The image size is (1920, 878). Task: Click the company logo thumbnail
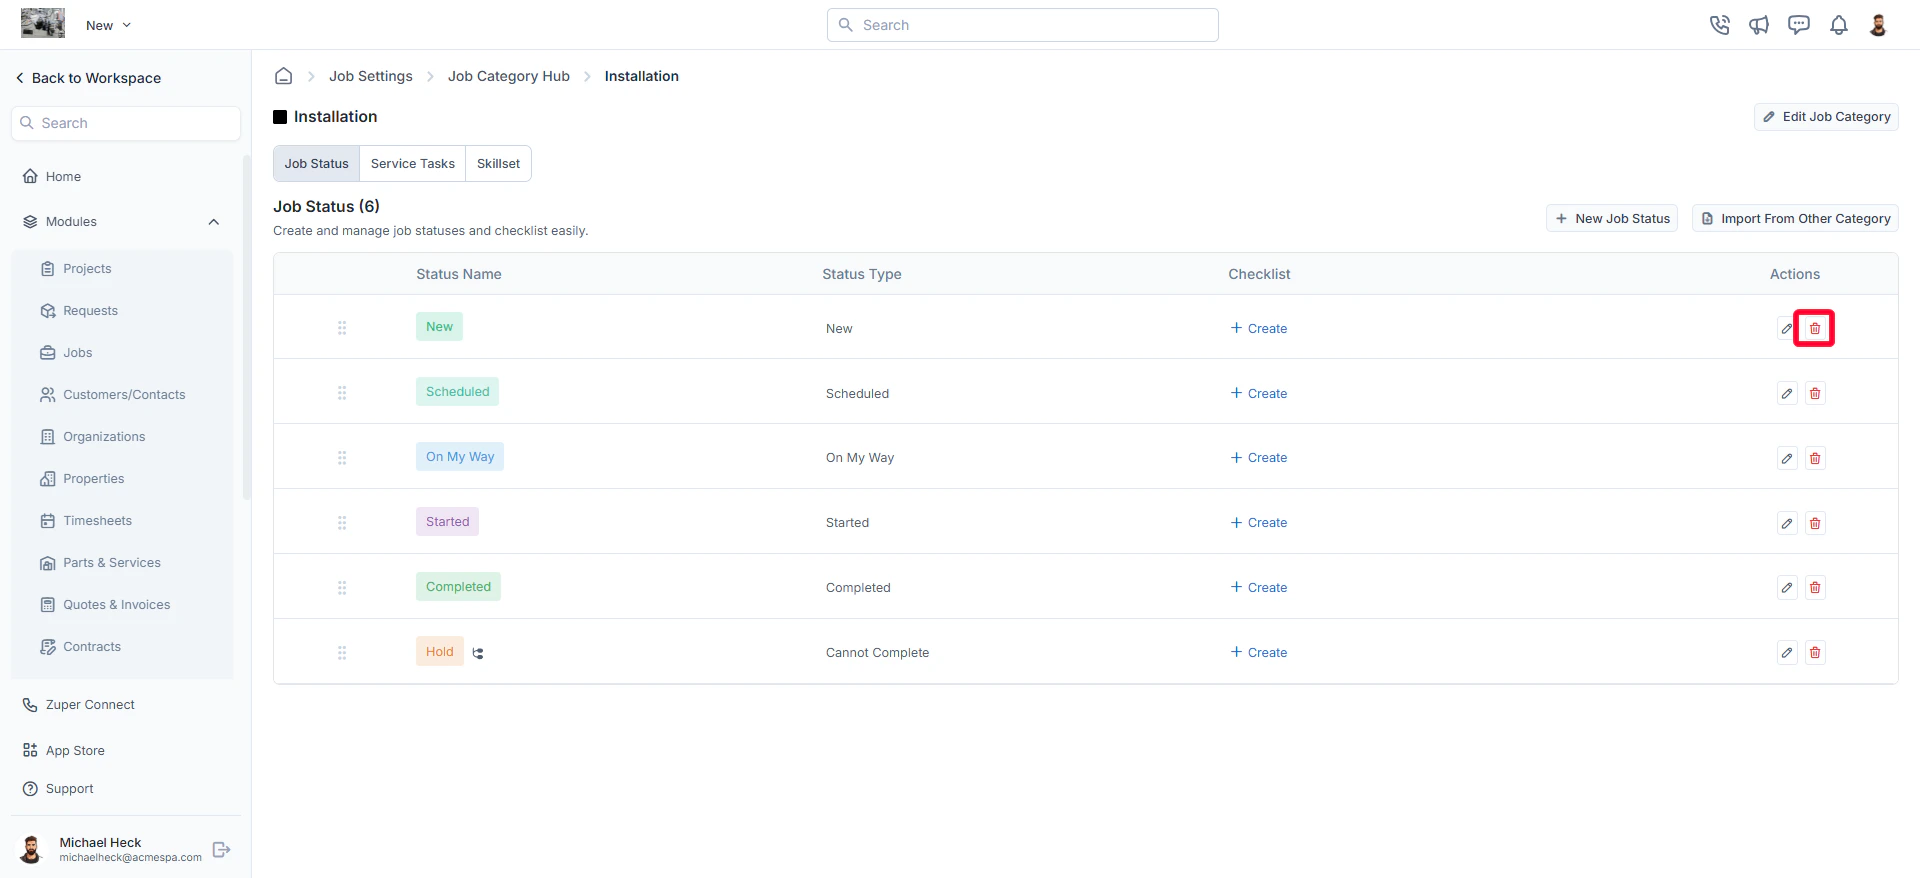pyautogui.click(x=43, y=23)
